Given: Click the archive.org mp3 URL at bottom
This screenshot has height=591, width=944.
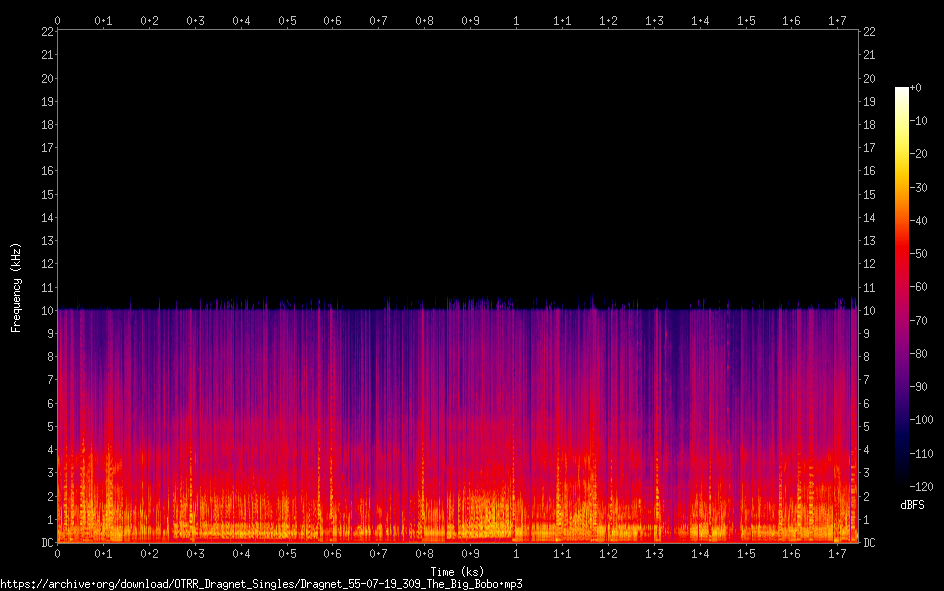Looking at the screenshot, I should click(x=261, y=583).
